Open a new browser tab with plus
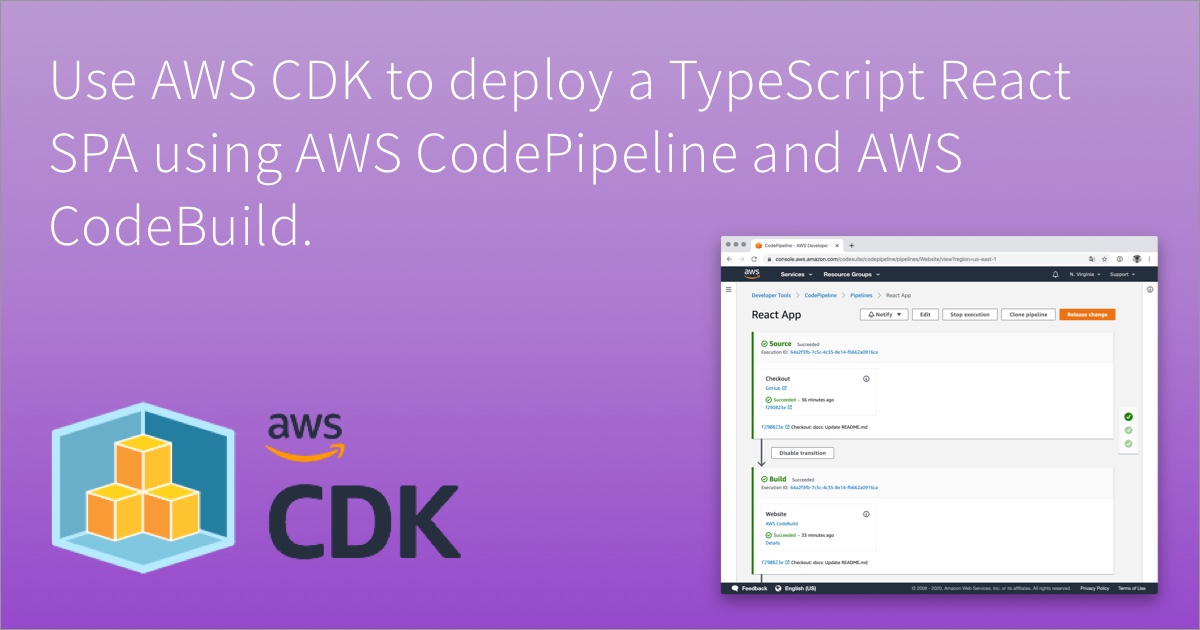 (851, 245)
